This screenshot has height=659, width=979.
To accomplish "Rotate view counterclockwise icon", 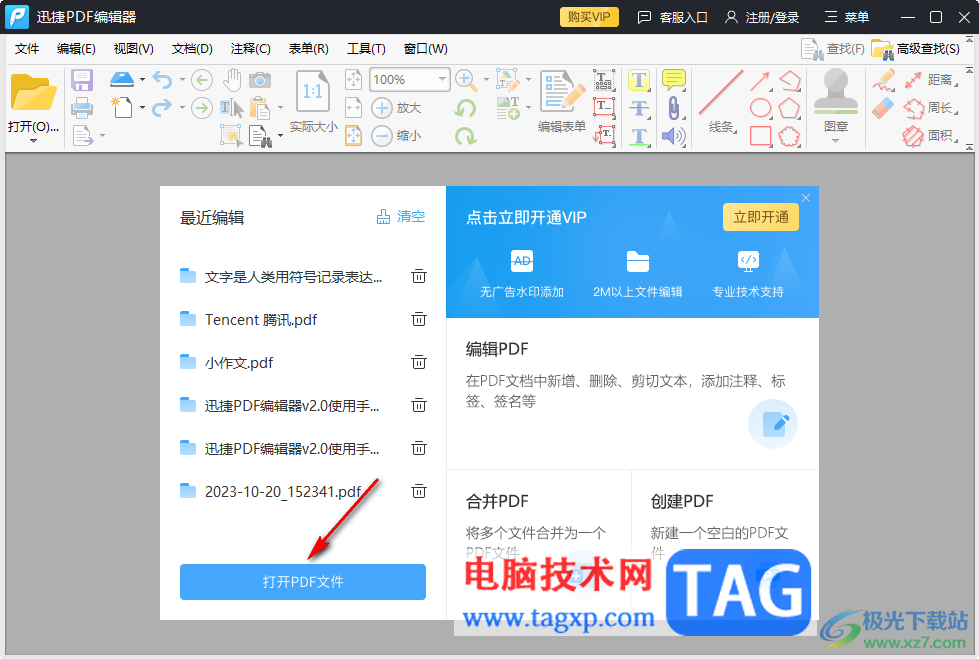I will [465, 107].
